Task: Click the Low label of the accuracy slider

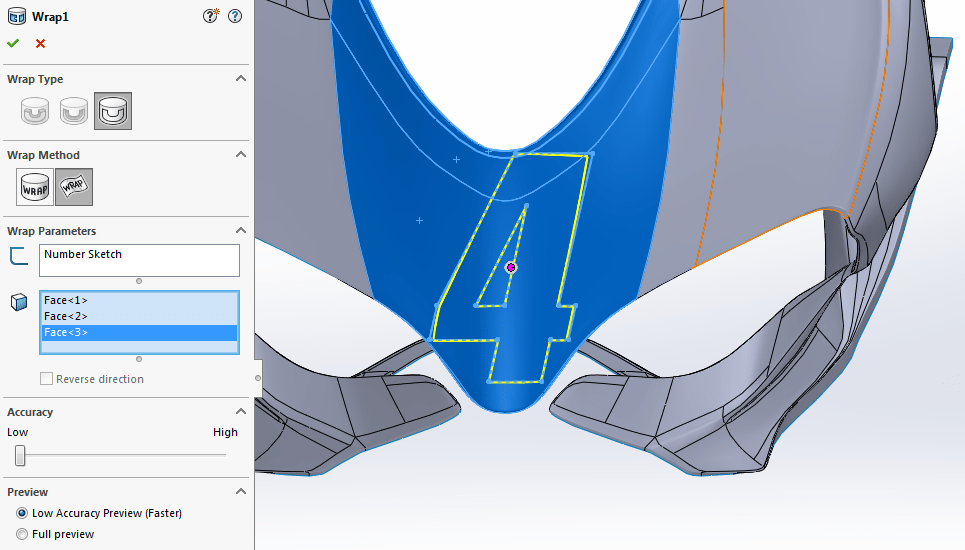Action: click(17, 432)
